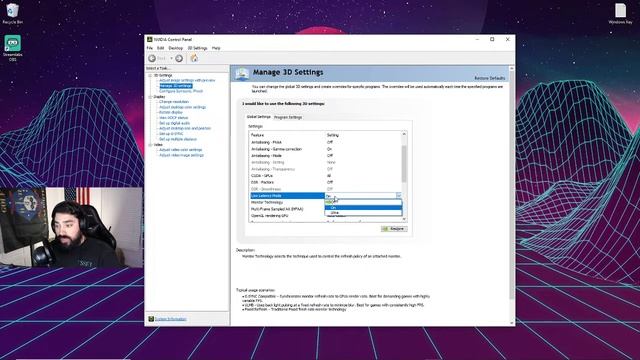Choose Ultra in the Low Latency list
This screenshot has width=640, height=360.
363,213
